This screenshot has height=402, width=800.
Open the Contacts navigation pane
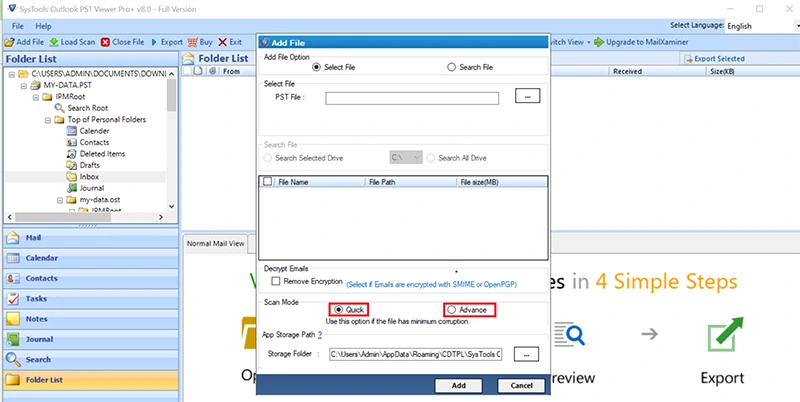click(x=91, y=279)
